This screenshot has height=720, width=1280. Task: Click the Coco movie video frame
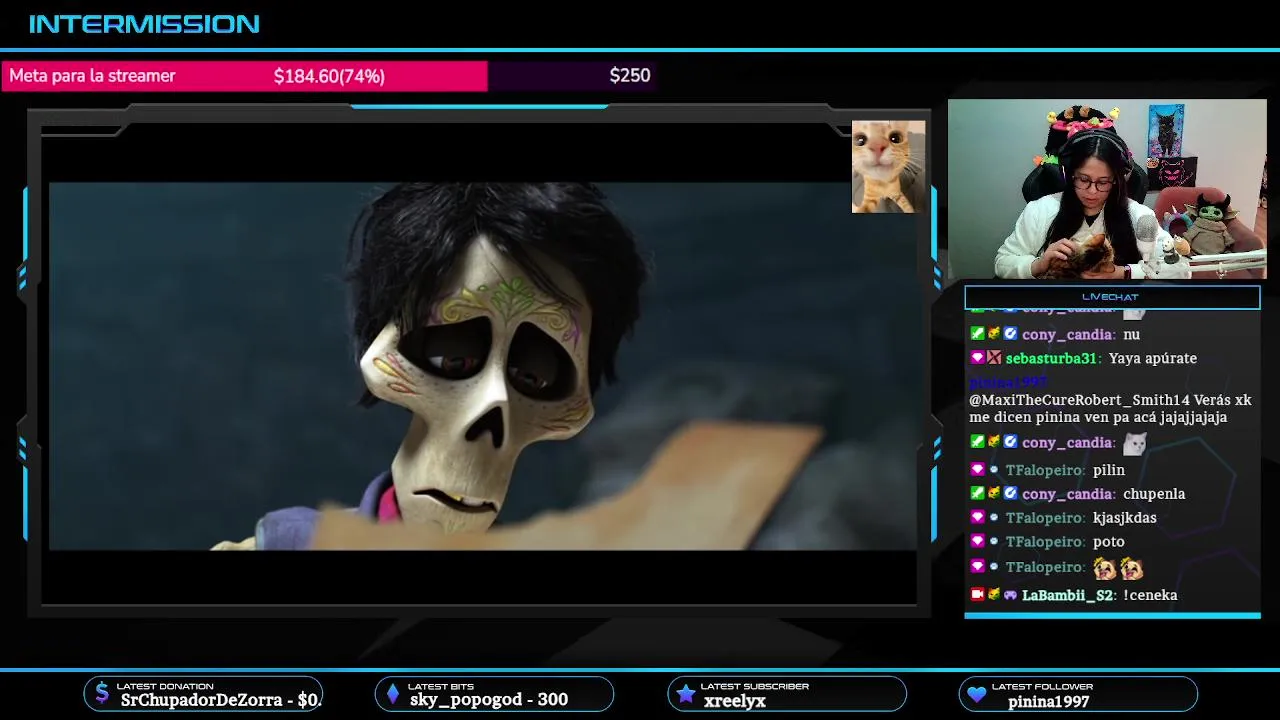(x=482, y=366)
